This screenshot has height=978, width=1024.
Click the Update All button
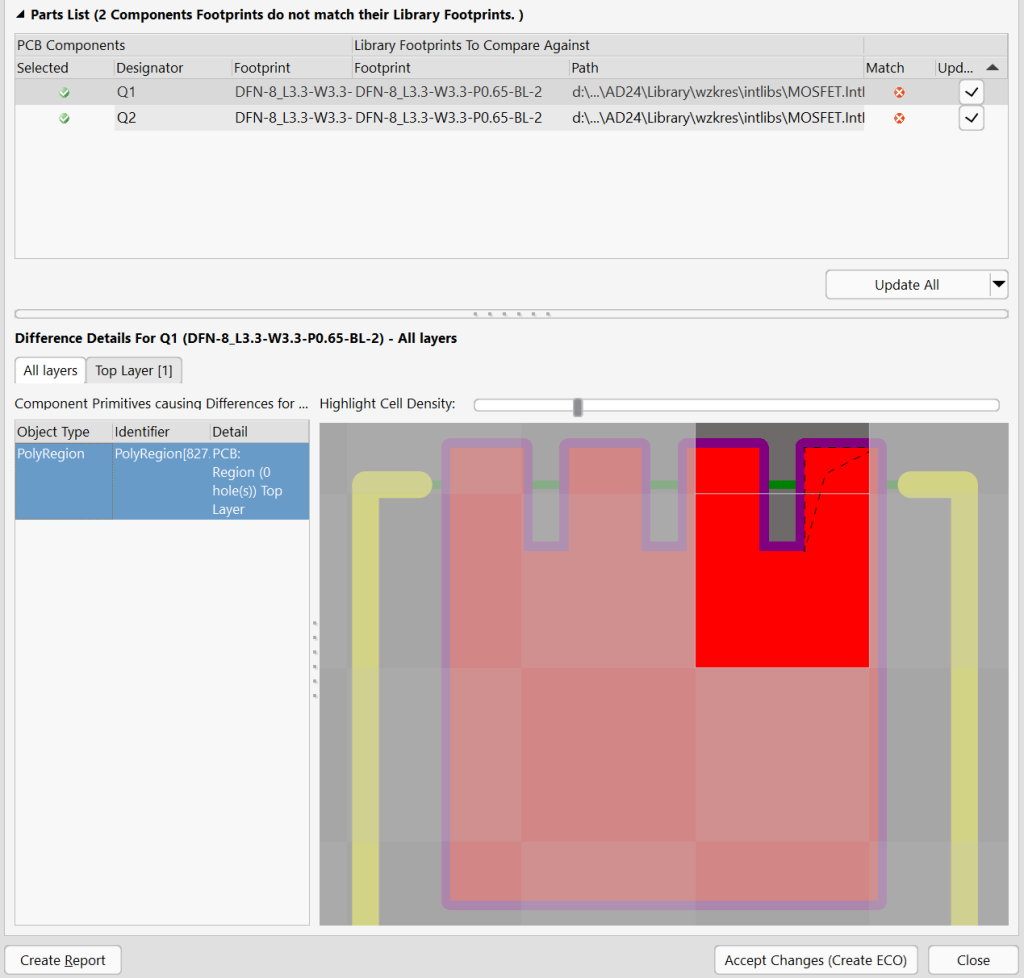[906, 285]
